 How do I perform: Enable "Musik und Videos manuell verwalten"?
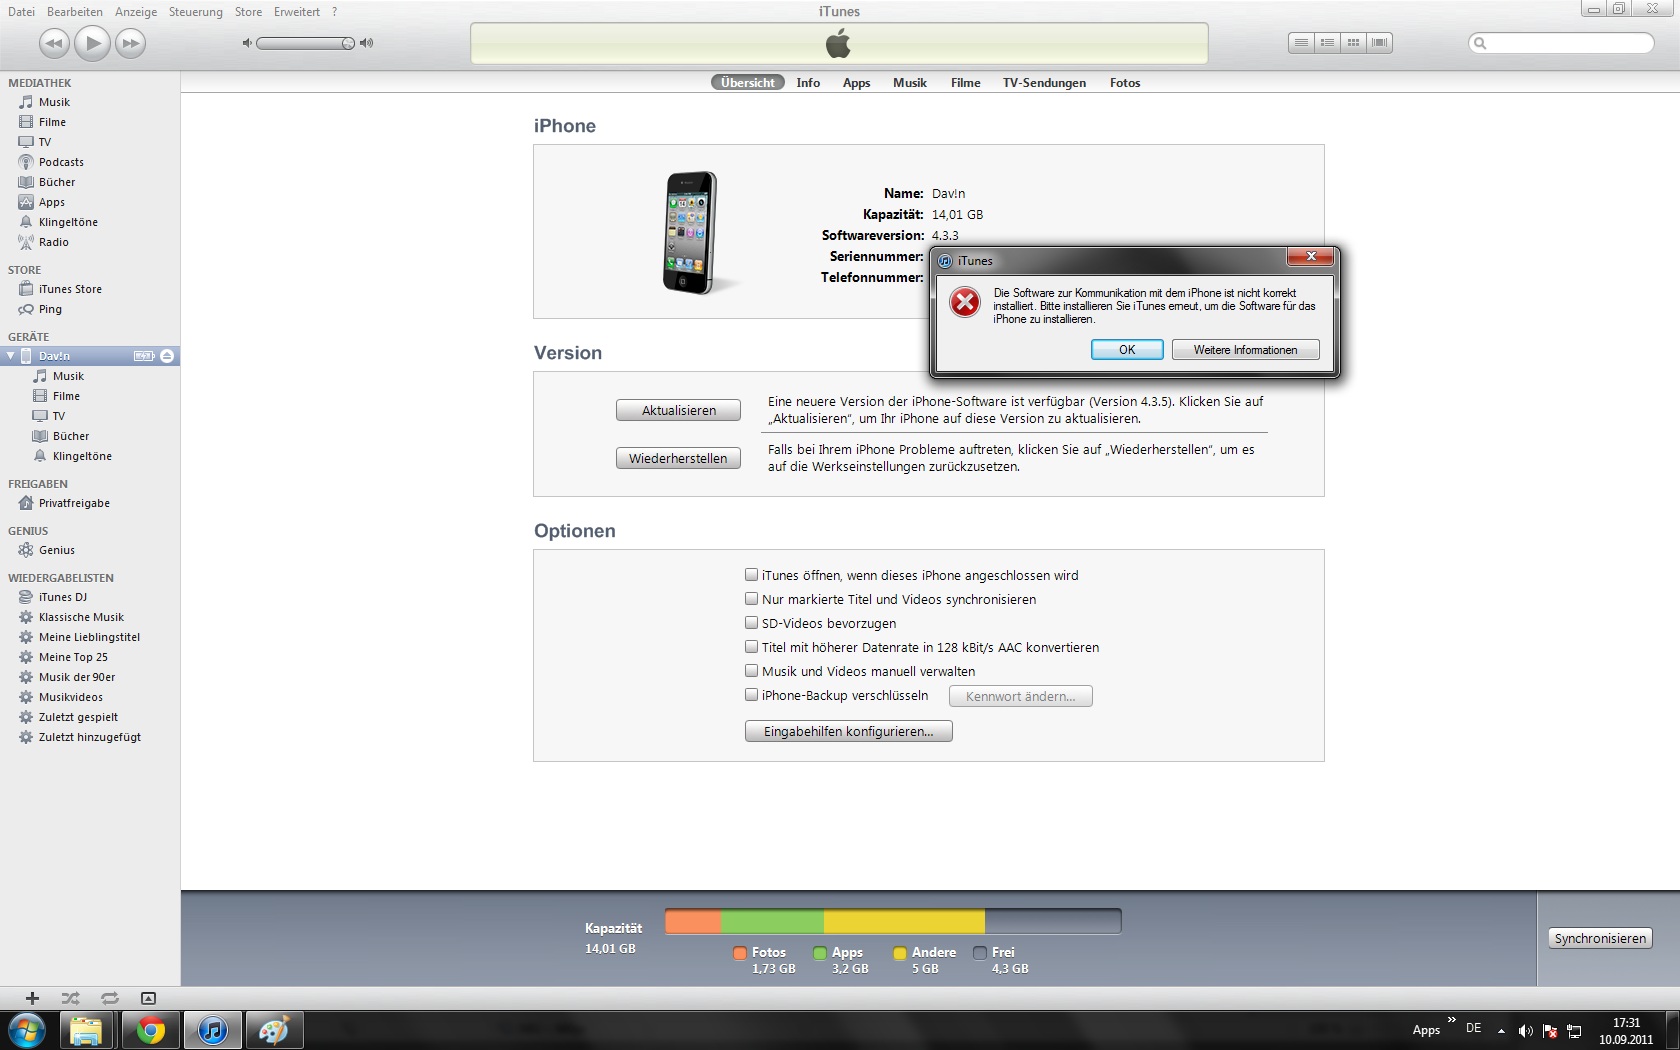tap(751, 671)
